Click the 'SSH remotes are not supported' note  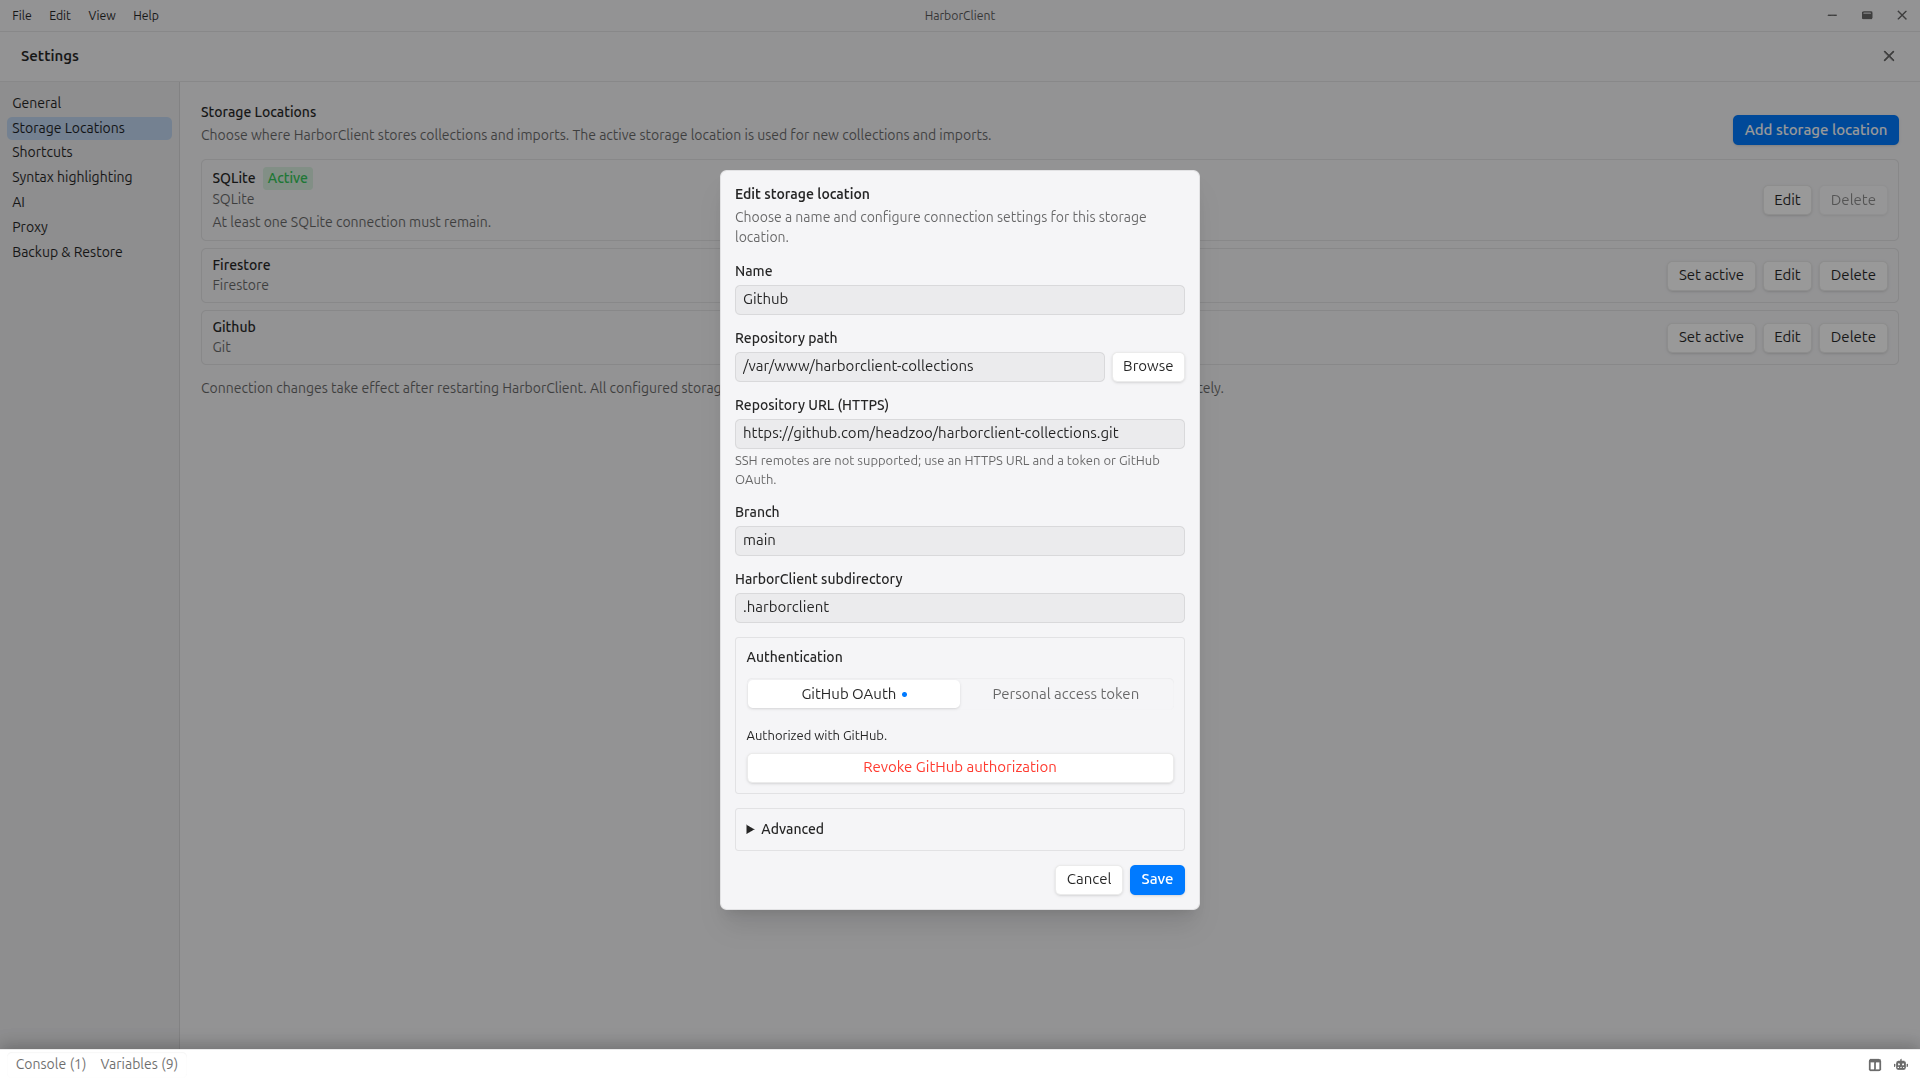[947, 470]
